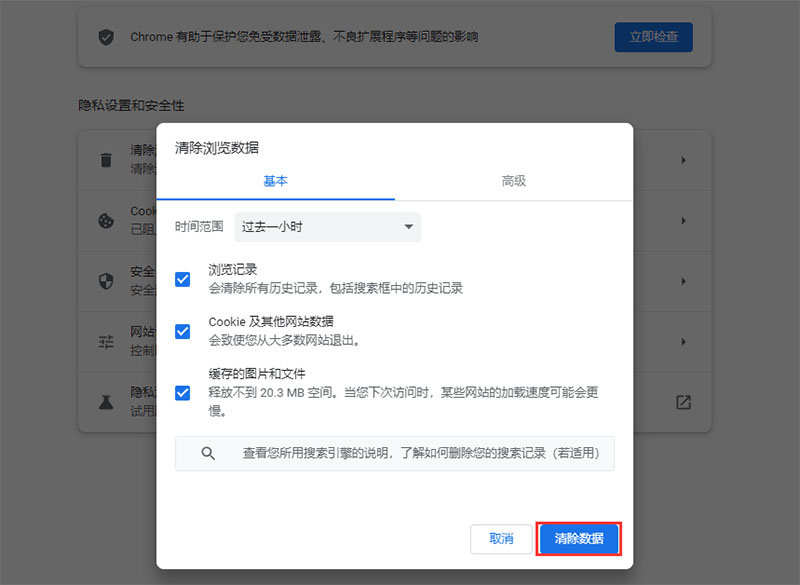This screenshot has width=800, height=585.
Task: Click the sliders icon for 网站设置
Action: 107,341
